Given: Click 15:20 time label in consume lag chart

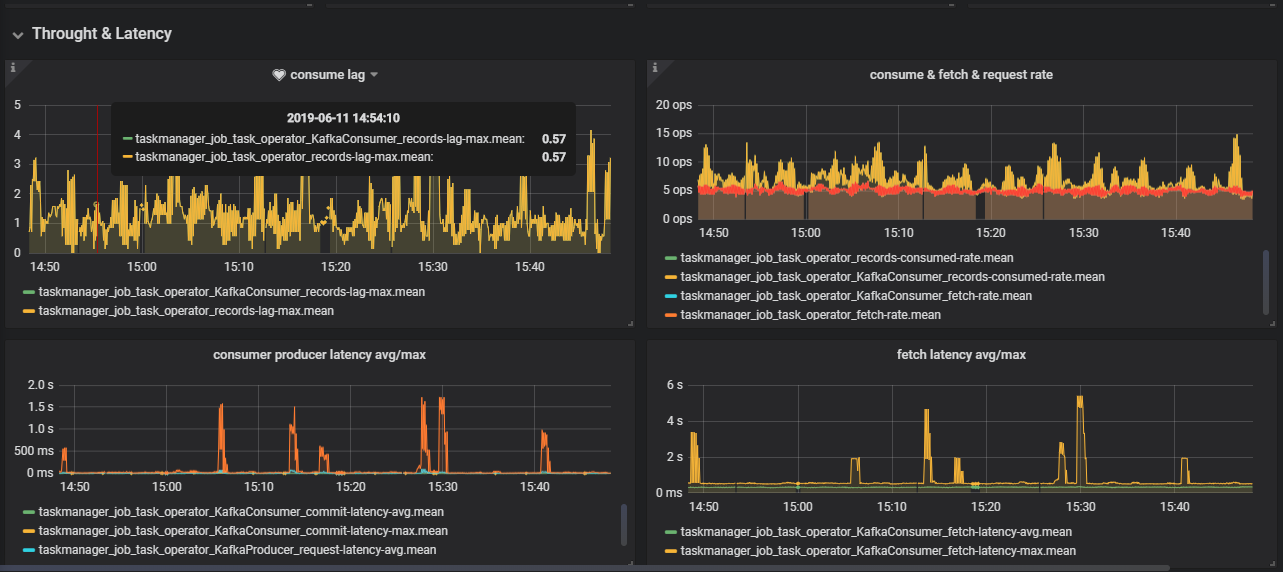Looking at the screenshot, I should 335,267.
